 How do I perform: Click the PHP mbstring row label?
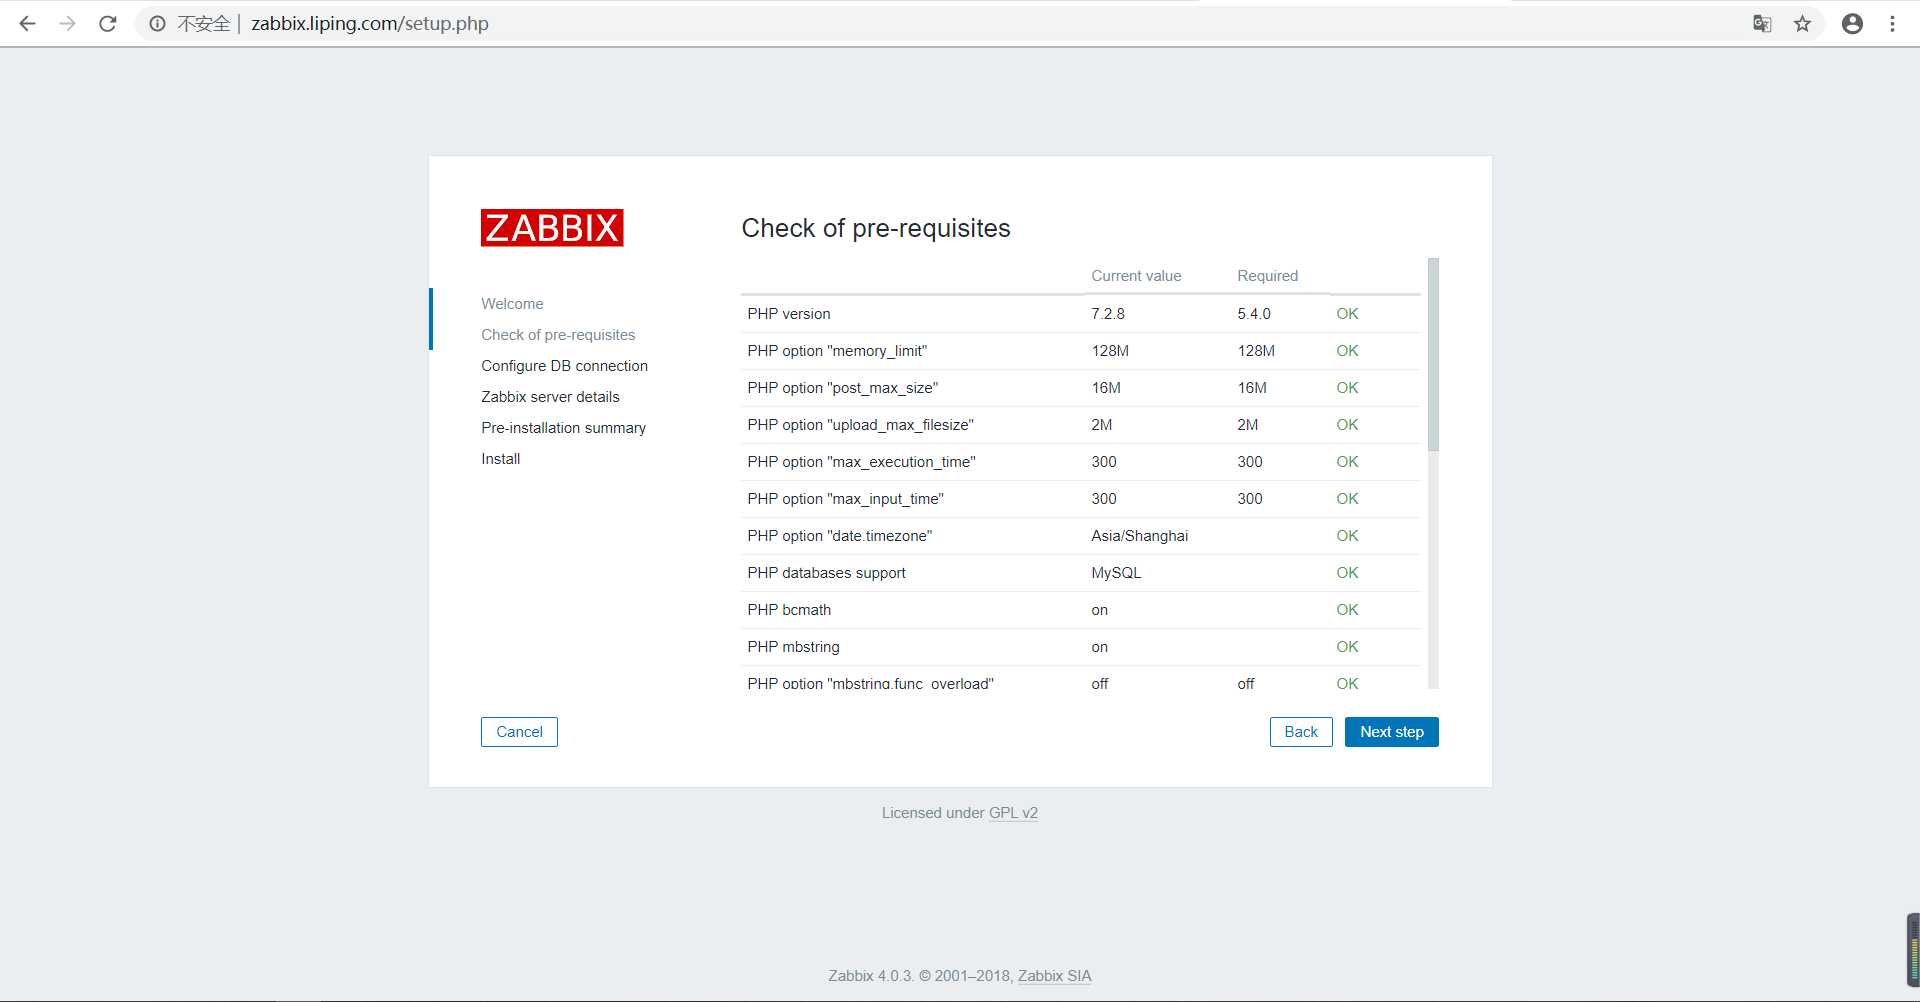[793, 647]
